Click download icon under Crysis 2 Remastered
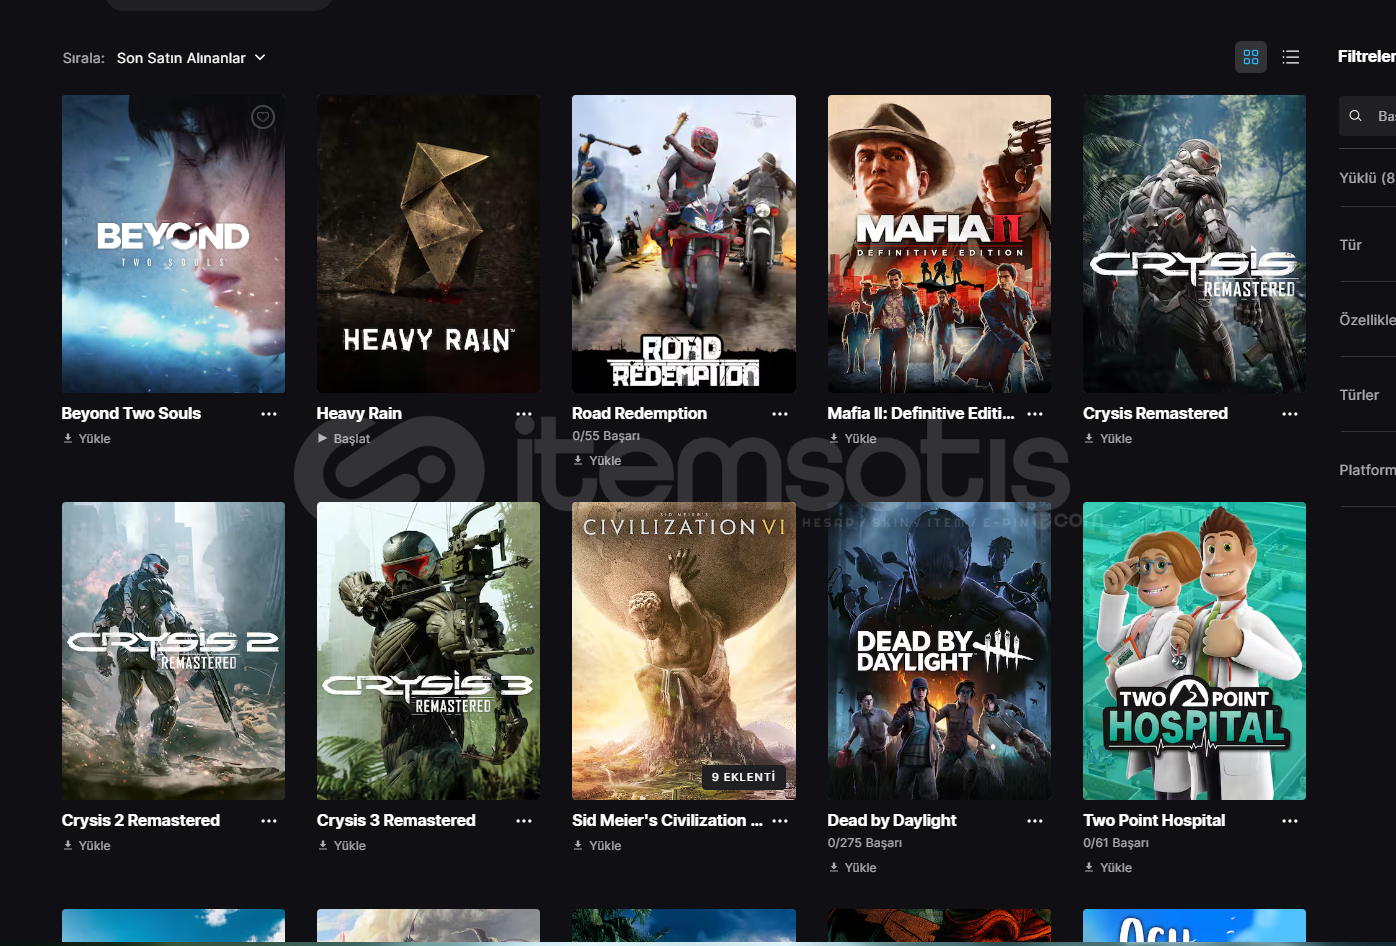The image size is (1396, 946). pos(68,845)
